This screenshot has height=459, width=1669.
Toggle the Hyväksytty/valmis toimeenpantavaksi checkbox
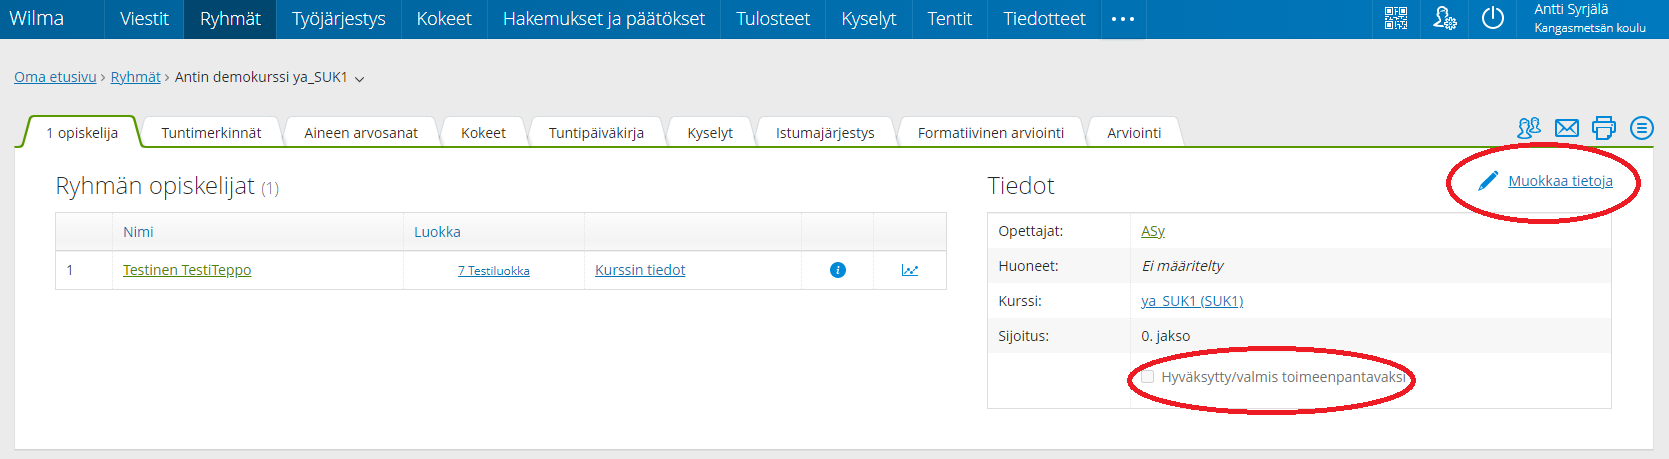1148,377
